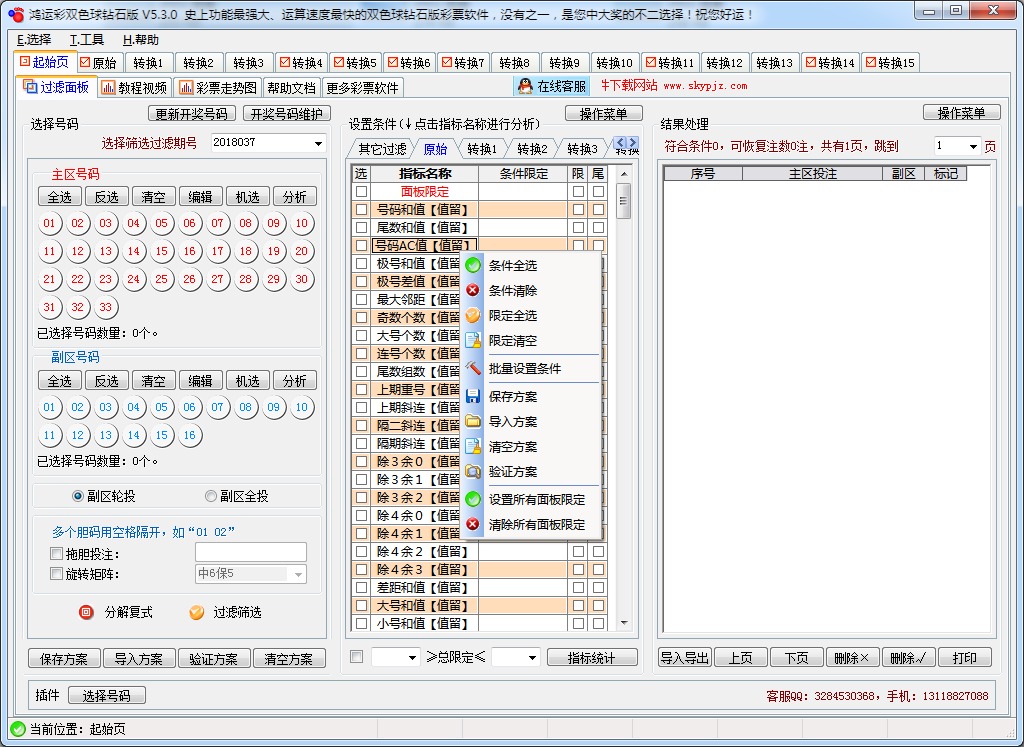Click the 批量设置条件 hammer icon
Viewport: 1024px width, 747px height.
coord(473,368)
